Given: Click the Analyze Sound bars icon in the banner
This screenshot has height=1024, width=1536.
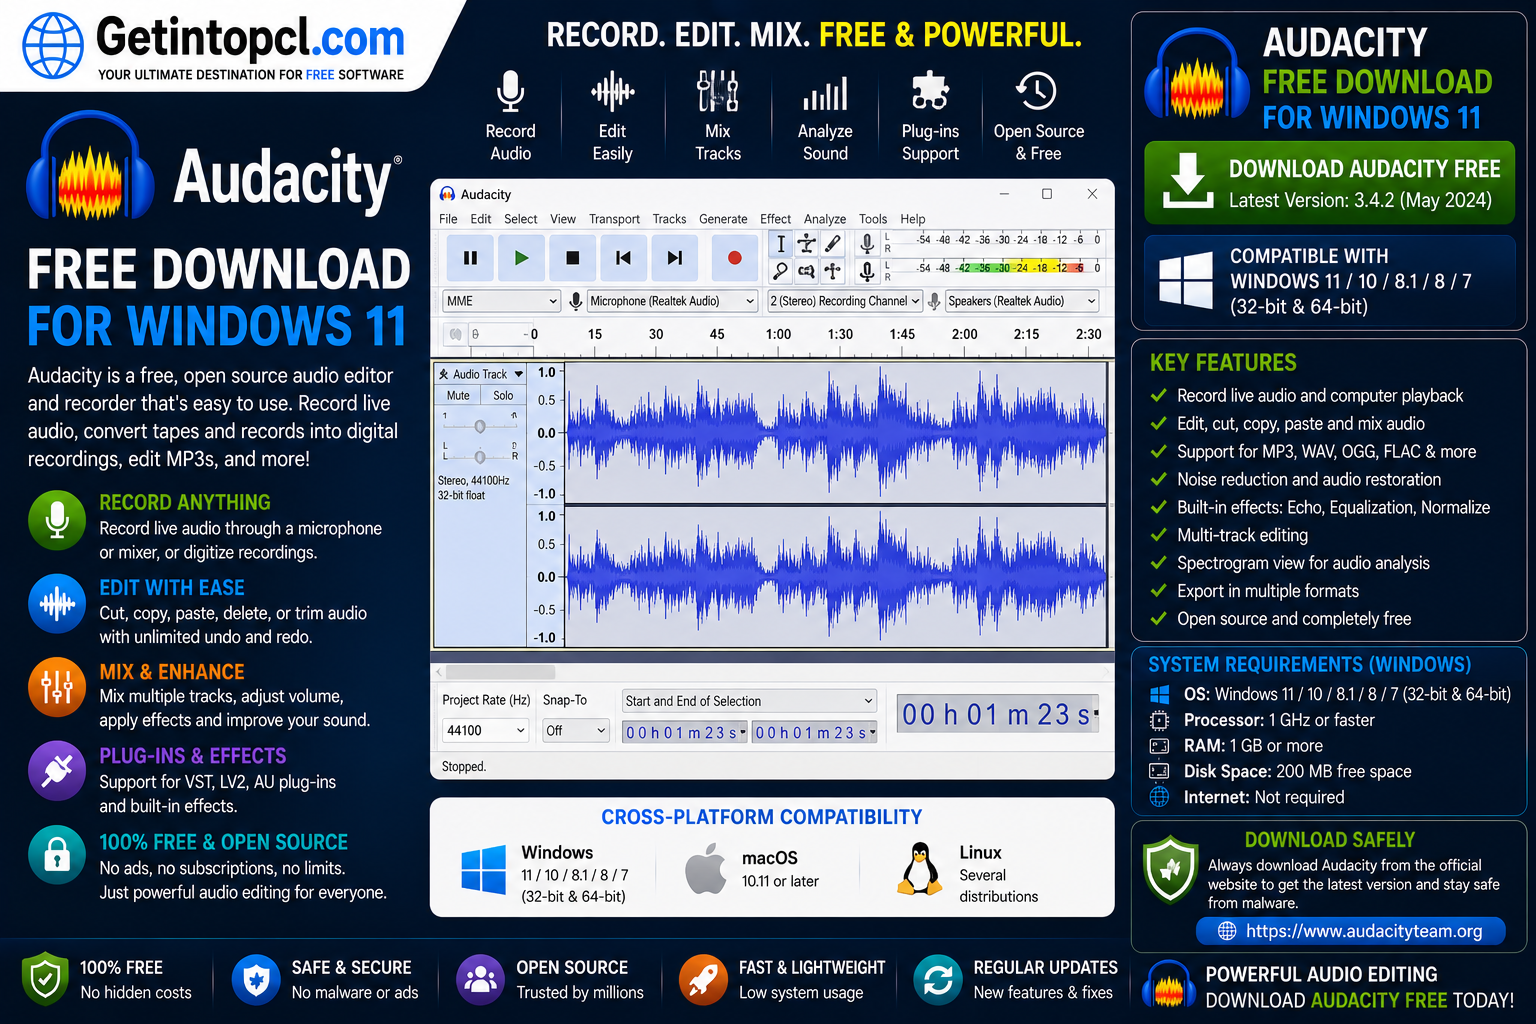Looking at the screenshot, I should pyautogui.click(x=825, y=94).
